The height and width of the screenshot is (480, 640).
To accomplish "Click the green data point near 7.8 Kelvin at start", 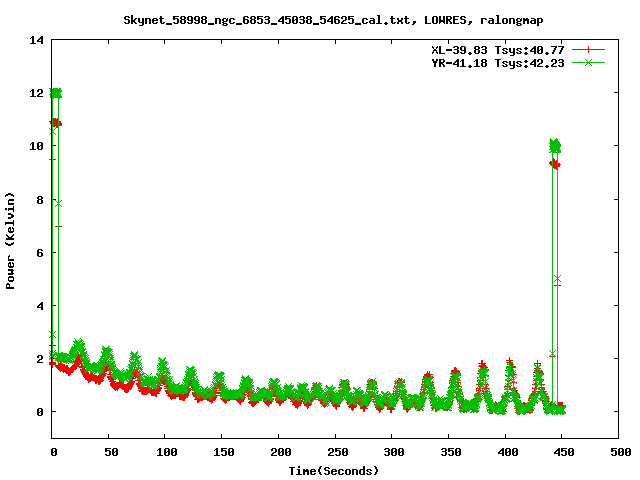I will pos(59,203).
